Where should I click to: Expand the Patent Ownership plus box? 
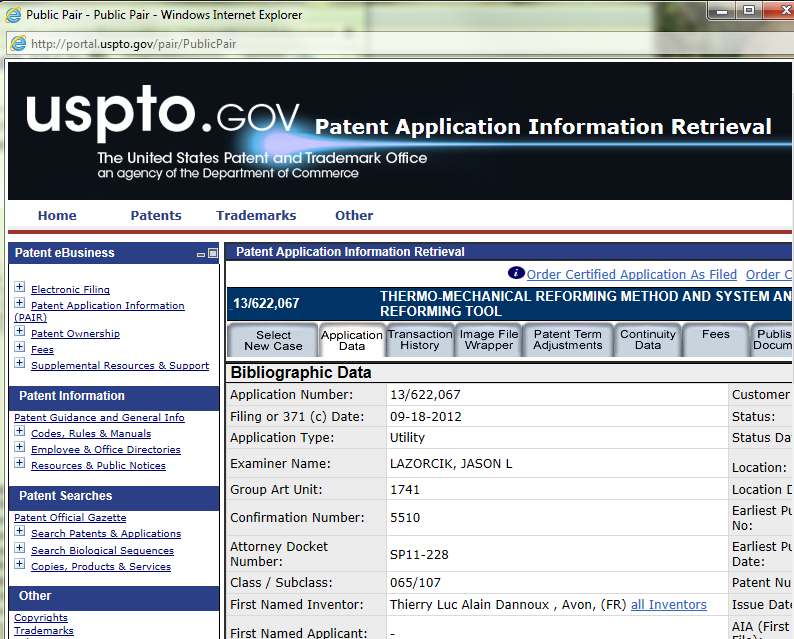pos(19,331)
